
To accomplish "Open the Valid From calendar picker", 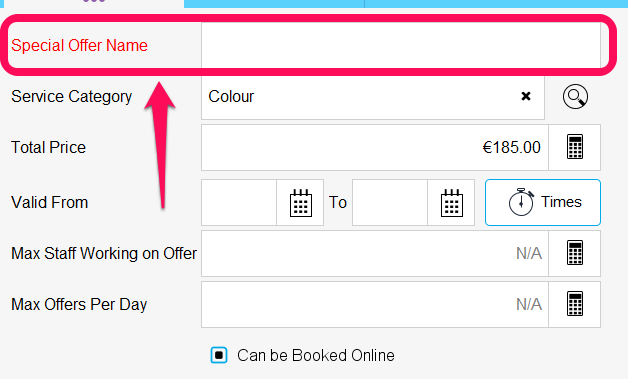I will 300,203.
